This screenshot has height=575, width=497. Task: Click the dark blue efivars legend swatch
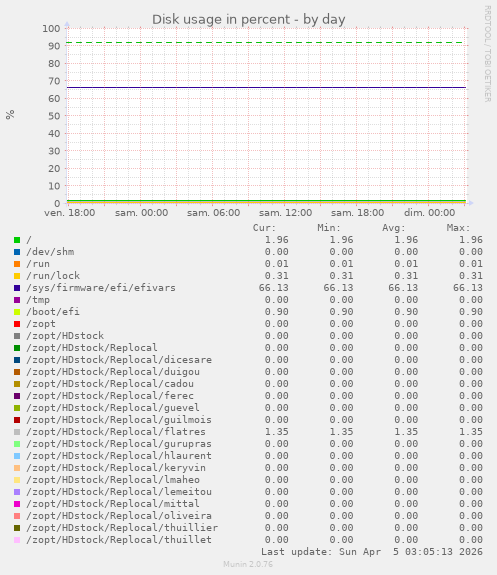[17, 288]
